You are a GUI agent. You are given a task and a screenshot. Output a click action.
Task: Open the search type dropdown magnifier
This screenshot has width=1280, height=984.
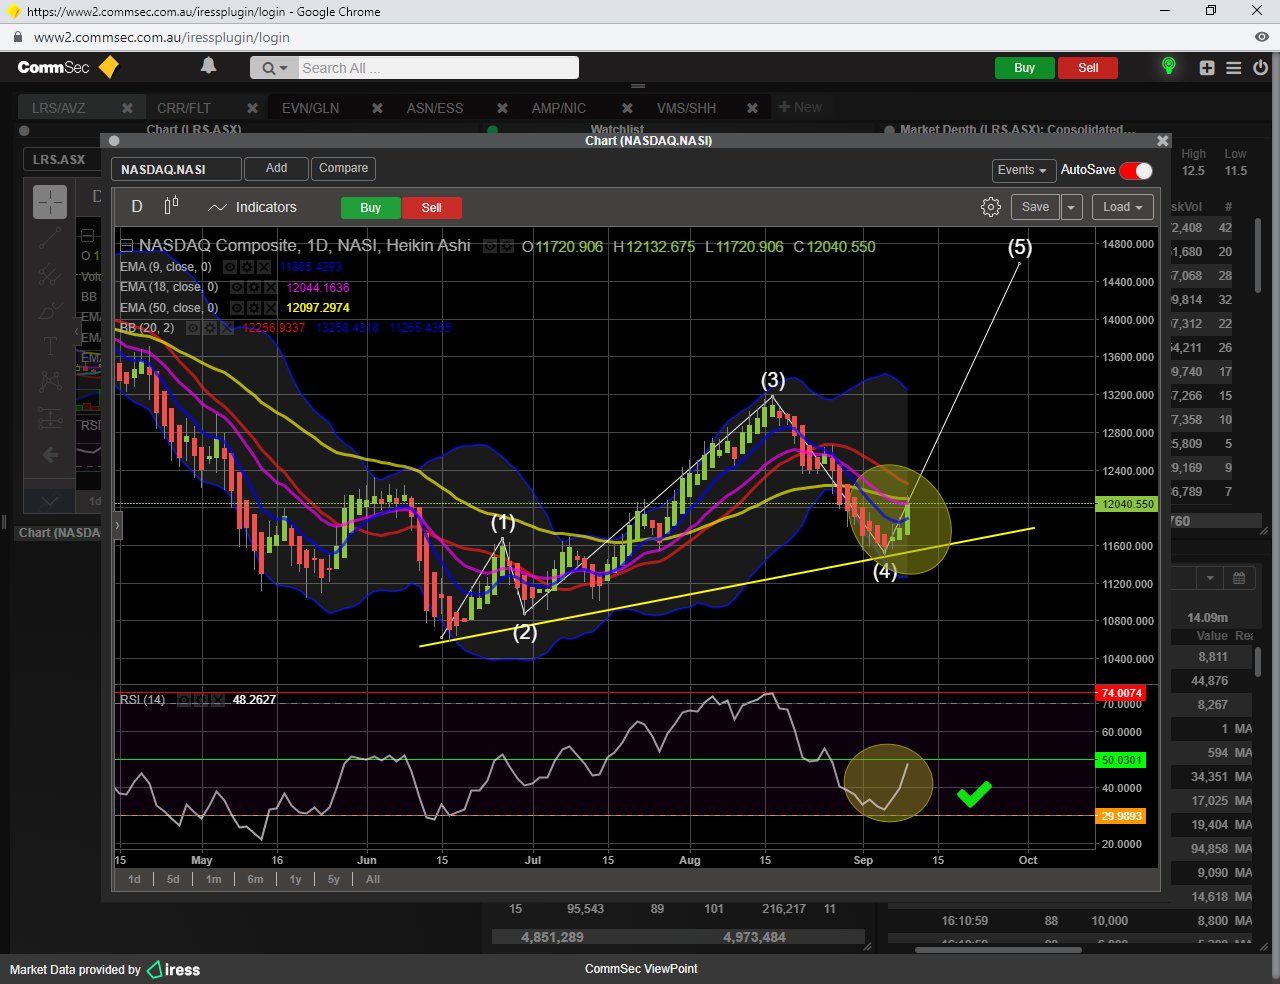[x=273, y=68]
